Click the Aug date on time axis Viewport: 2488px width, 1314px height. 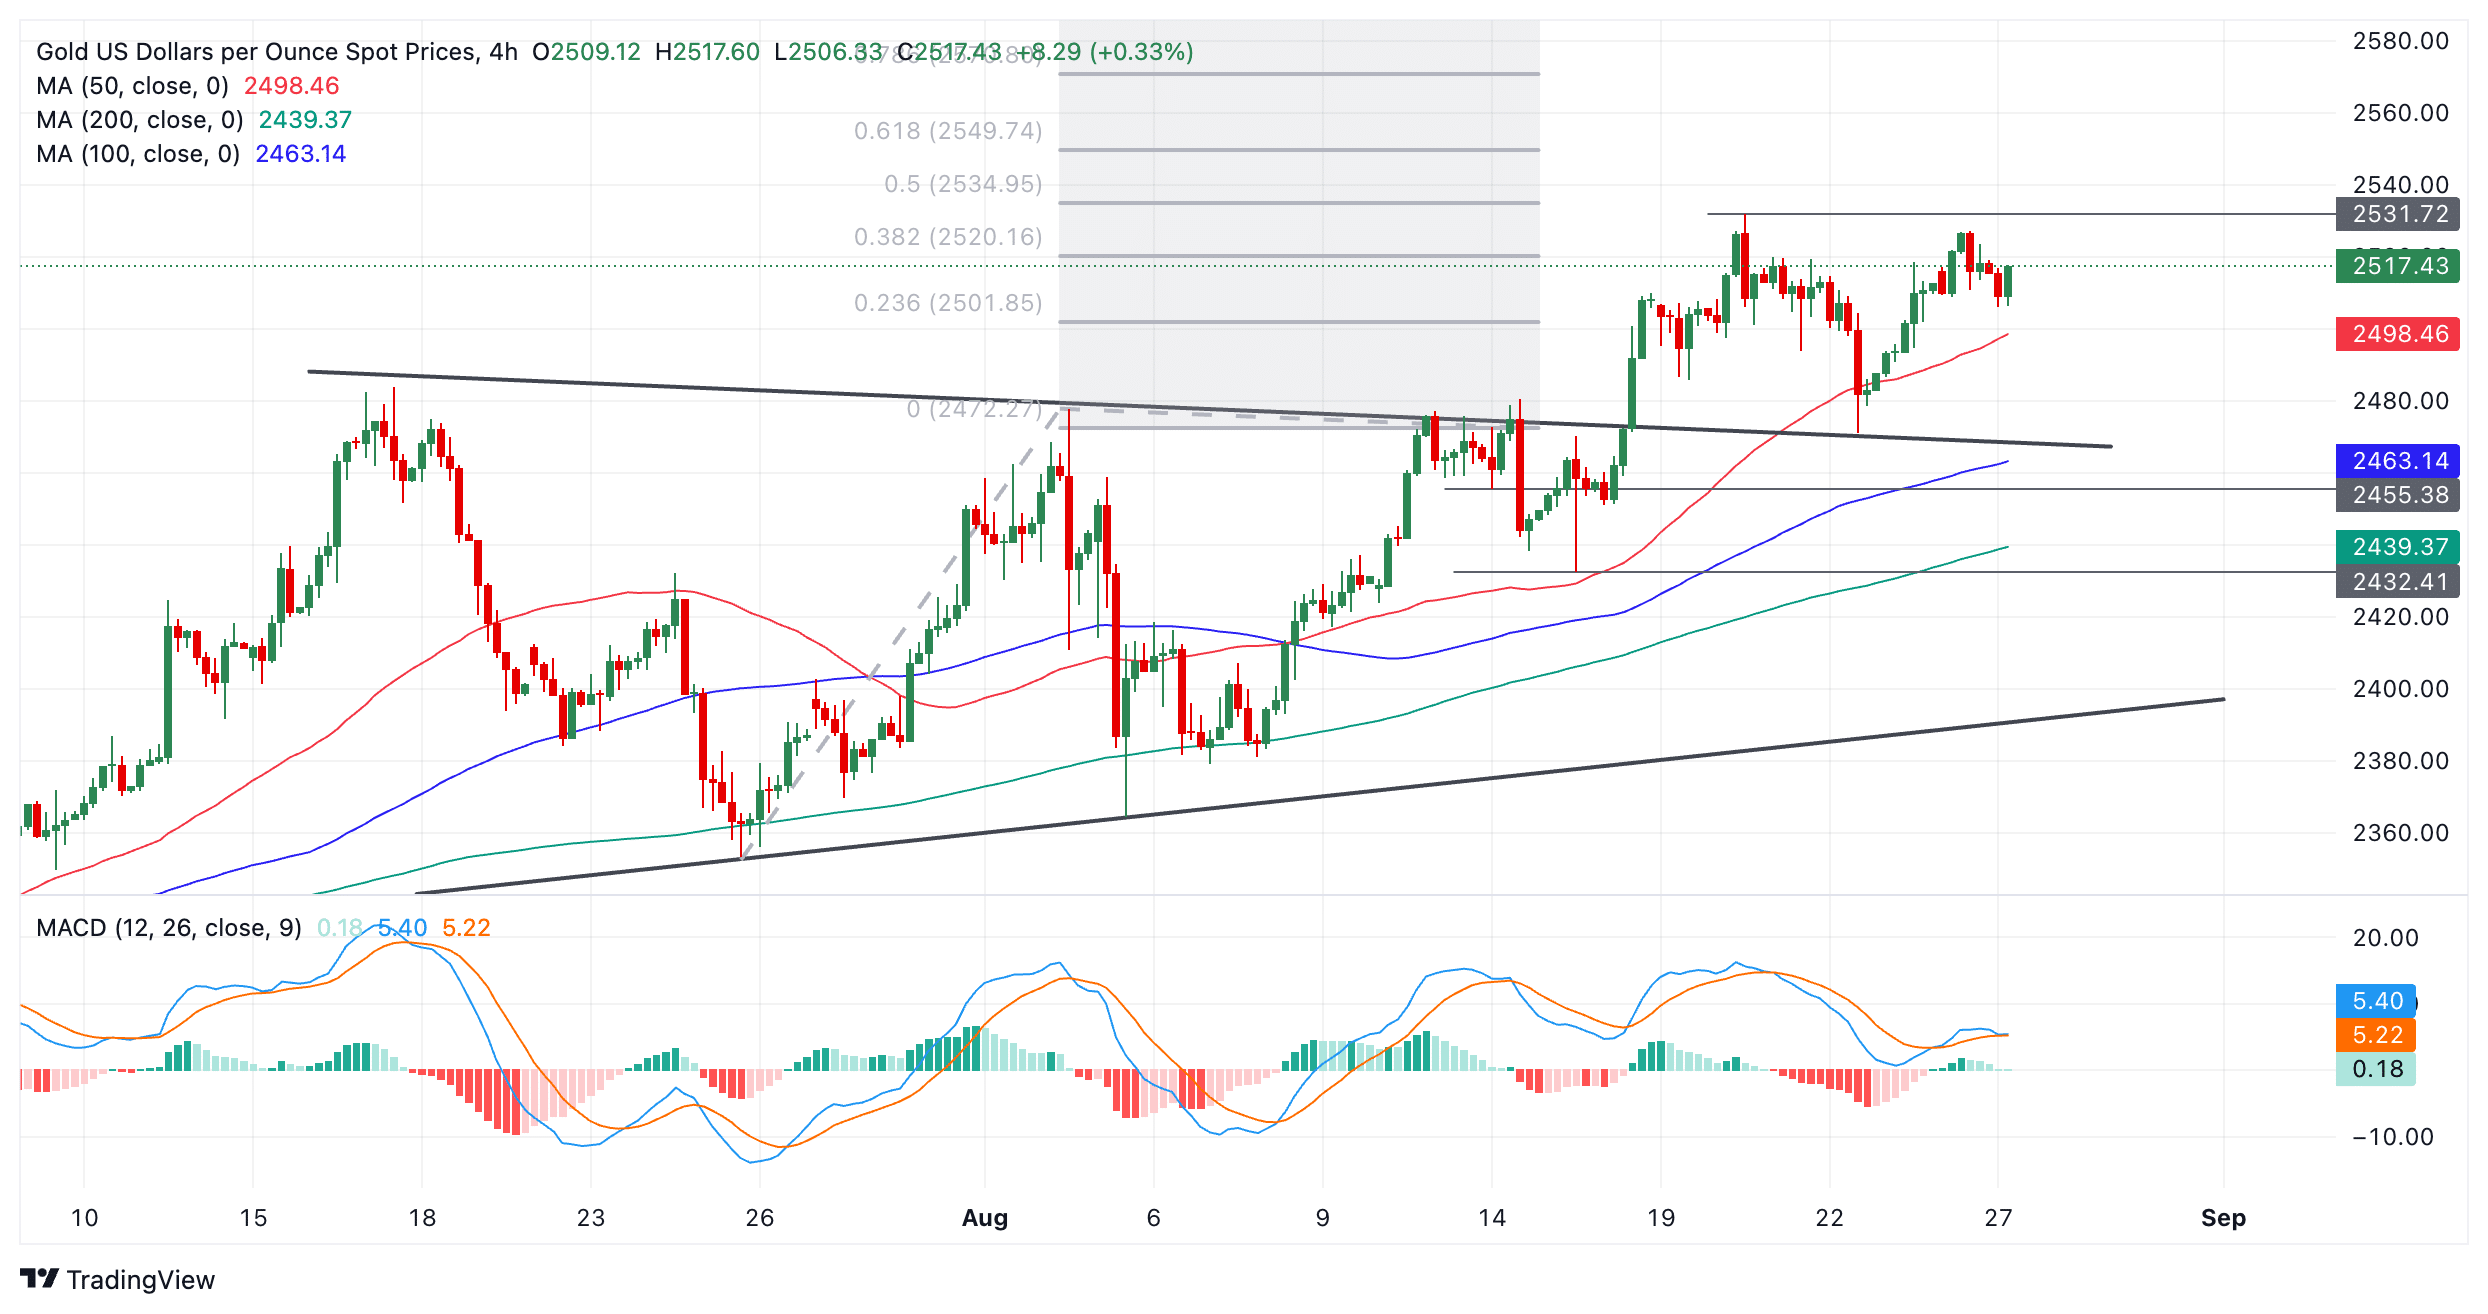tap(985, 1218)
